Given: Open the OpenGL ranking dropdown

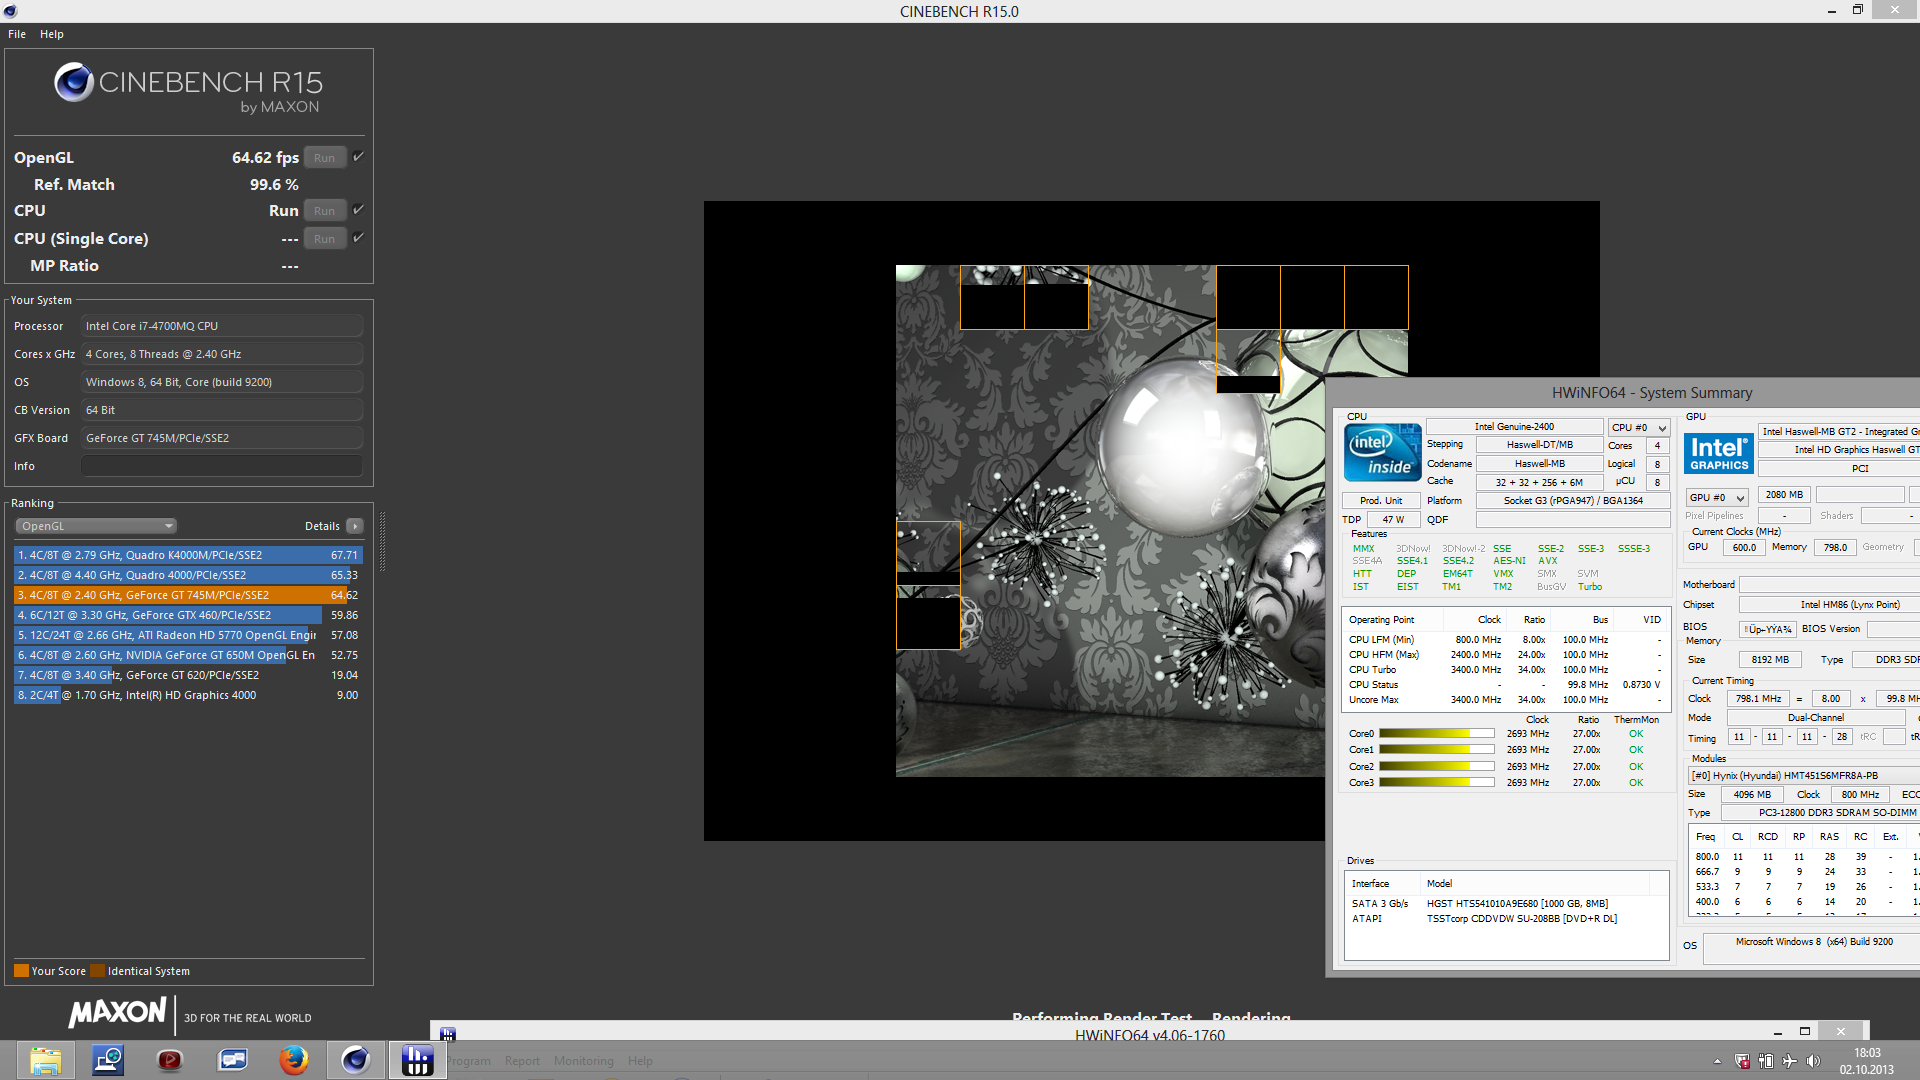Looking at the screenshot, I should pyautogui.click(x=96, y=526).
